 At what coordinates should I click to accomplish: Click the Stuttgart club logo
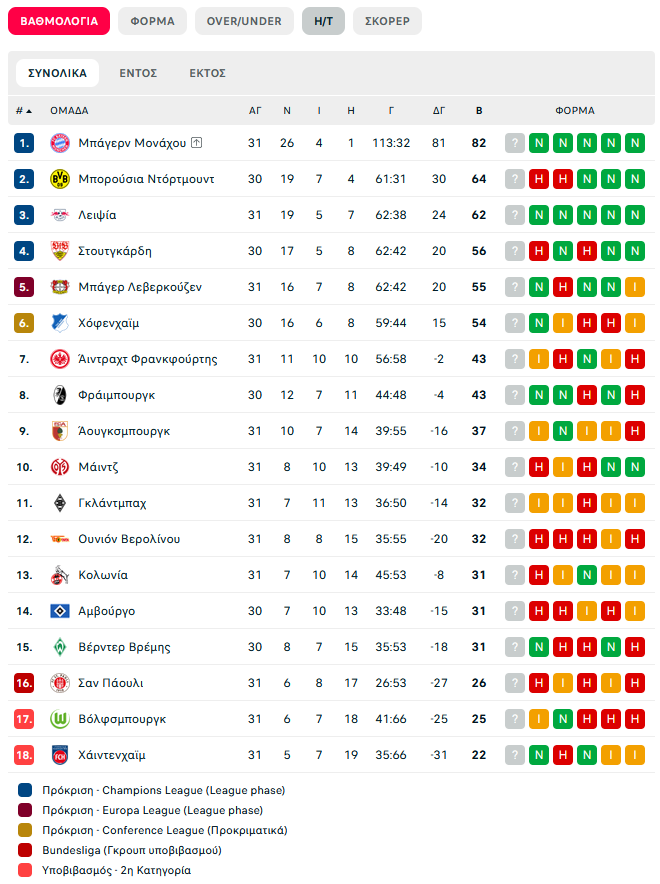(59, 251)
